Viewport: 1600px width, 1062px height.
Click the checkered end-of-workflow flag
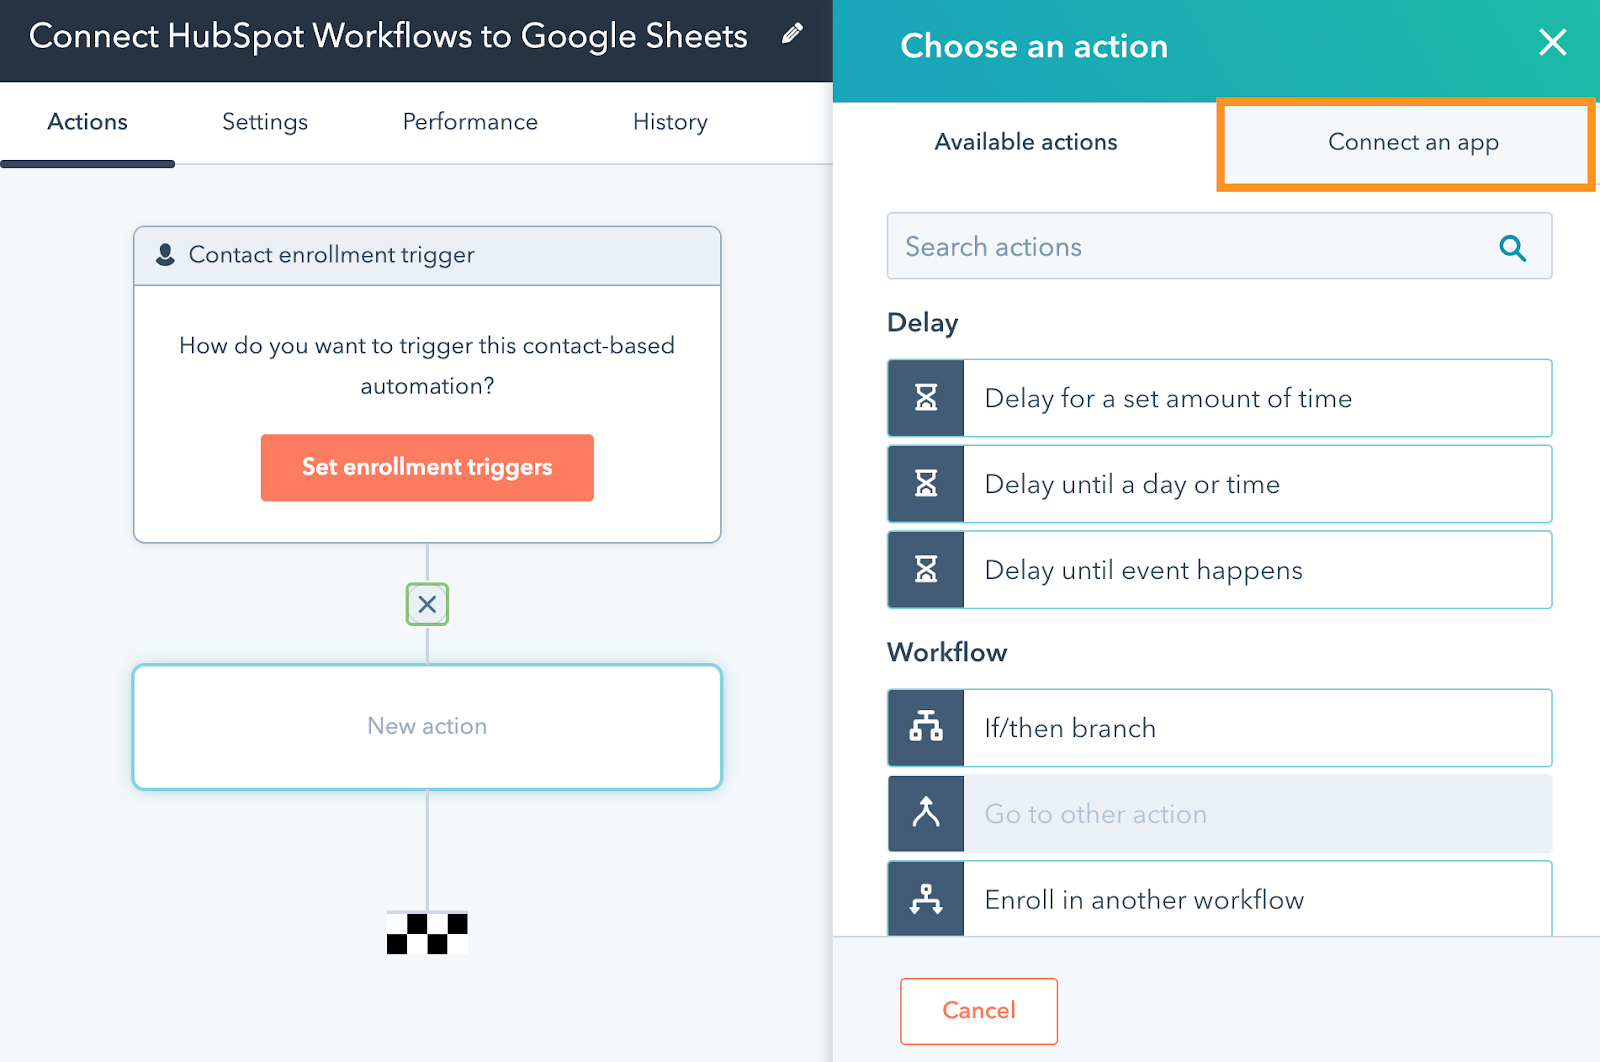pos(427,933)
